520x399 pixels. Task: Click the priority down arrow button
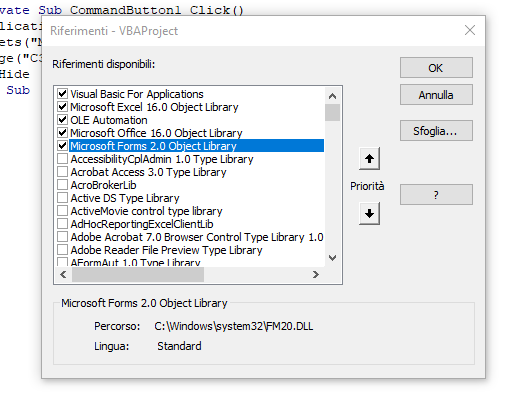tap(369, 213)
